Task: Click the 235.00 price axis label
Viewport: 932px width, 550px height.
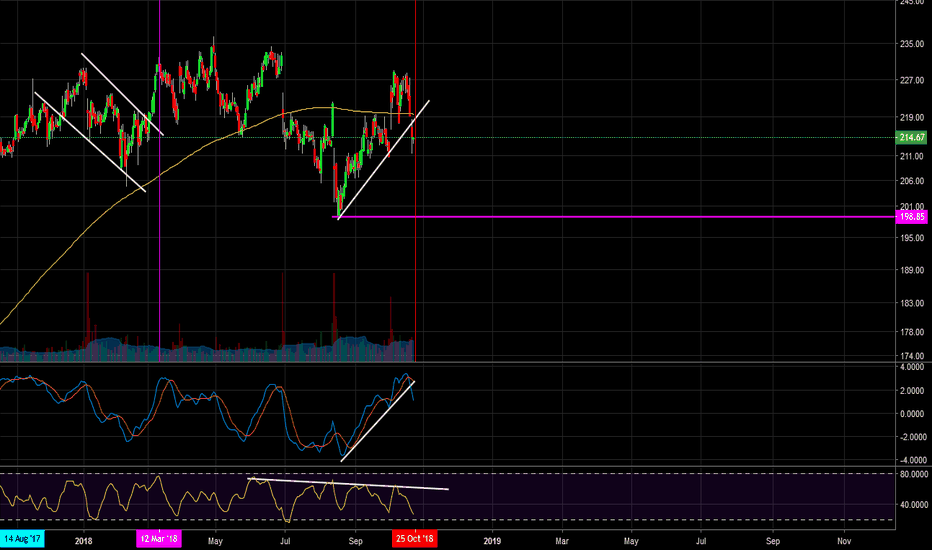Action: pos(912,44)
